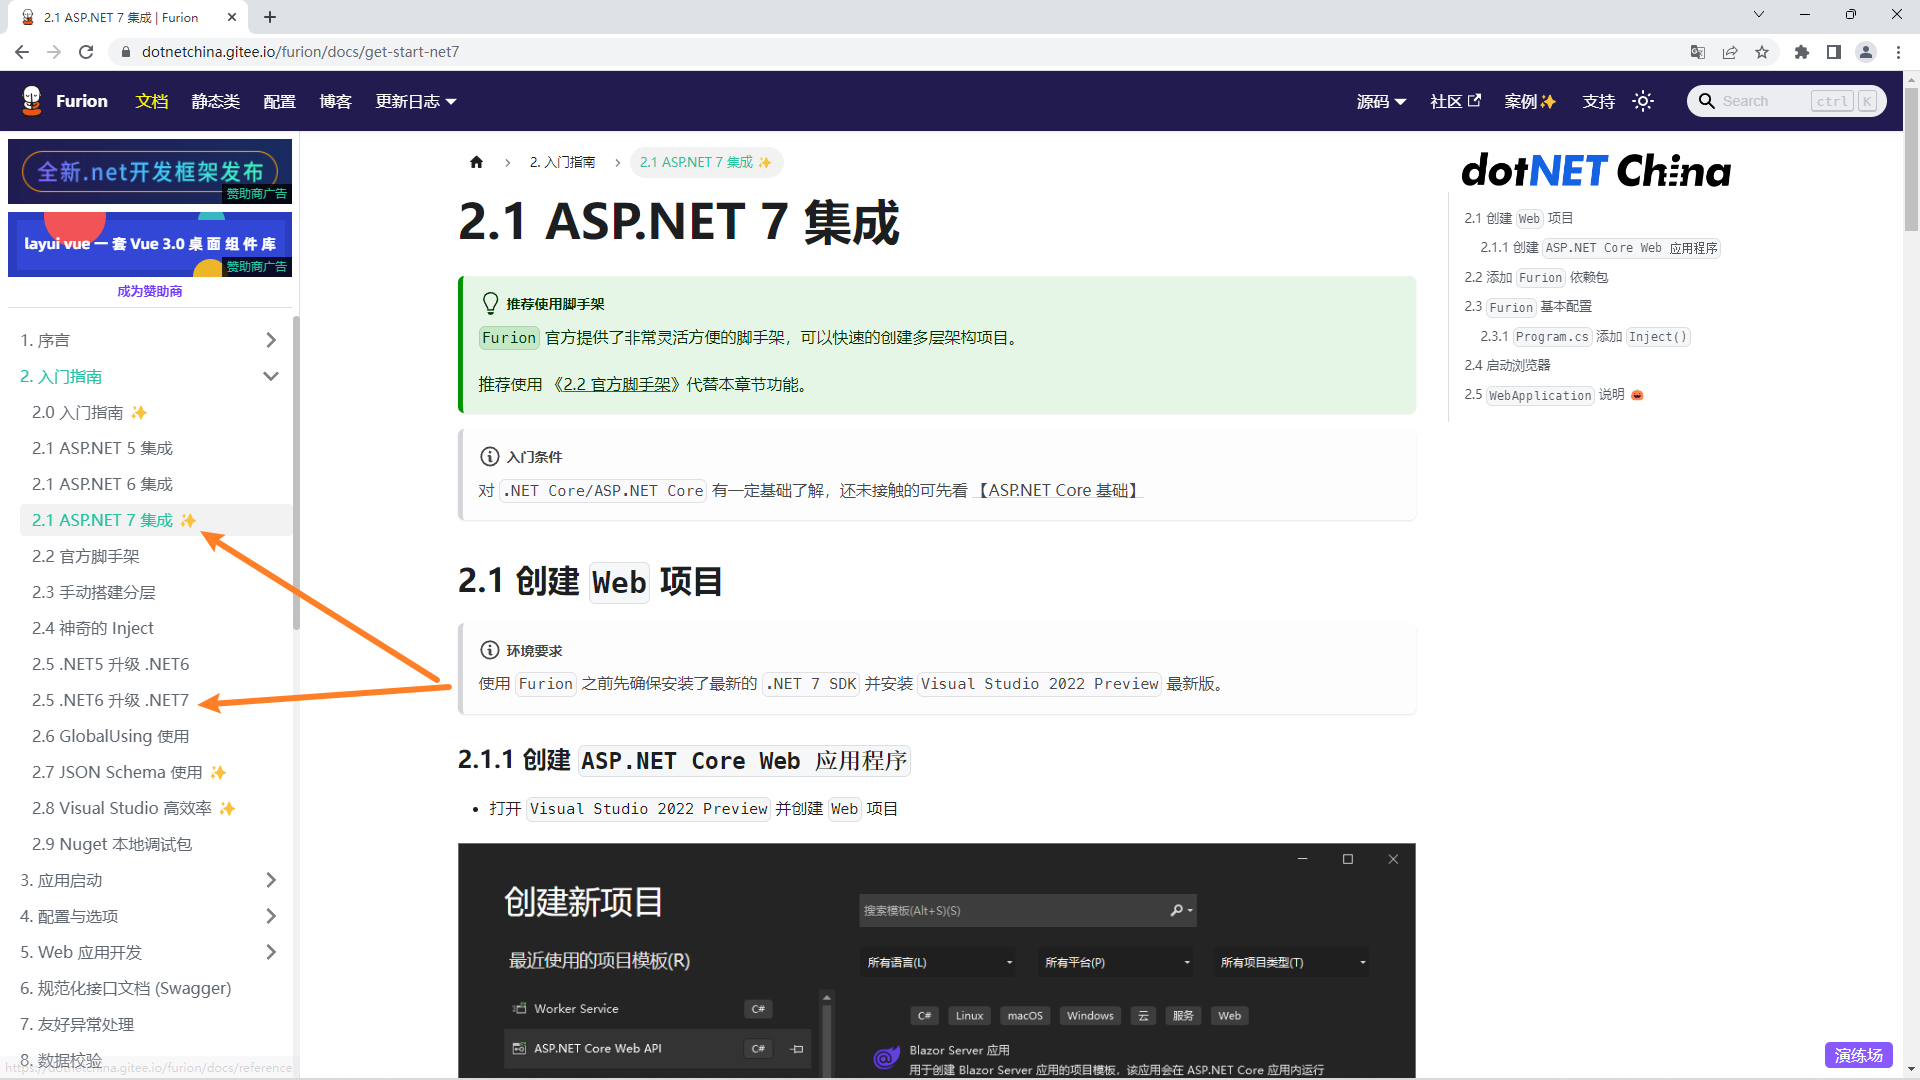Click the site lock icon
Screen dimensions: 1920x1080
125,52
